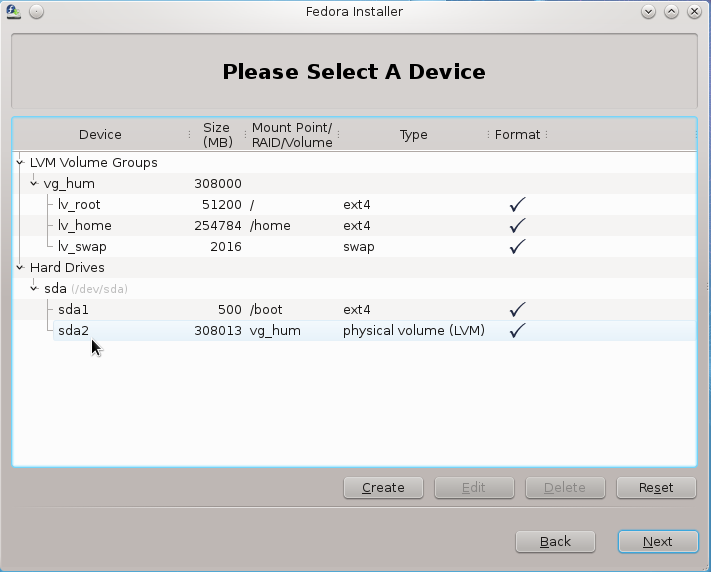Click the Format column header

[x=517, y=135]
